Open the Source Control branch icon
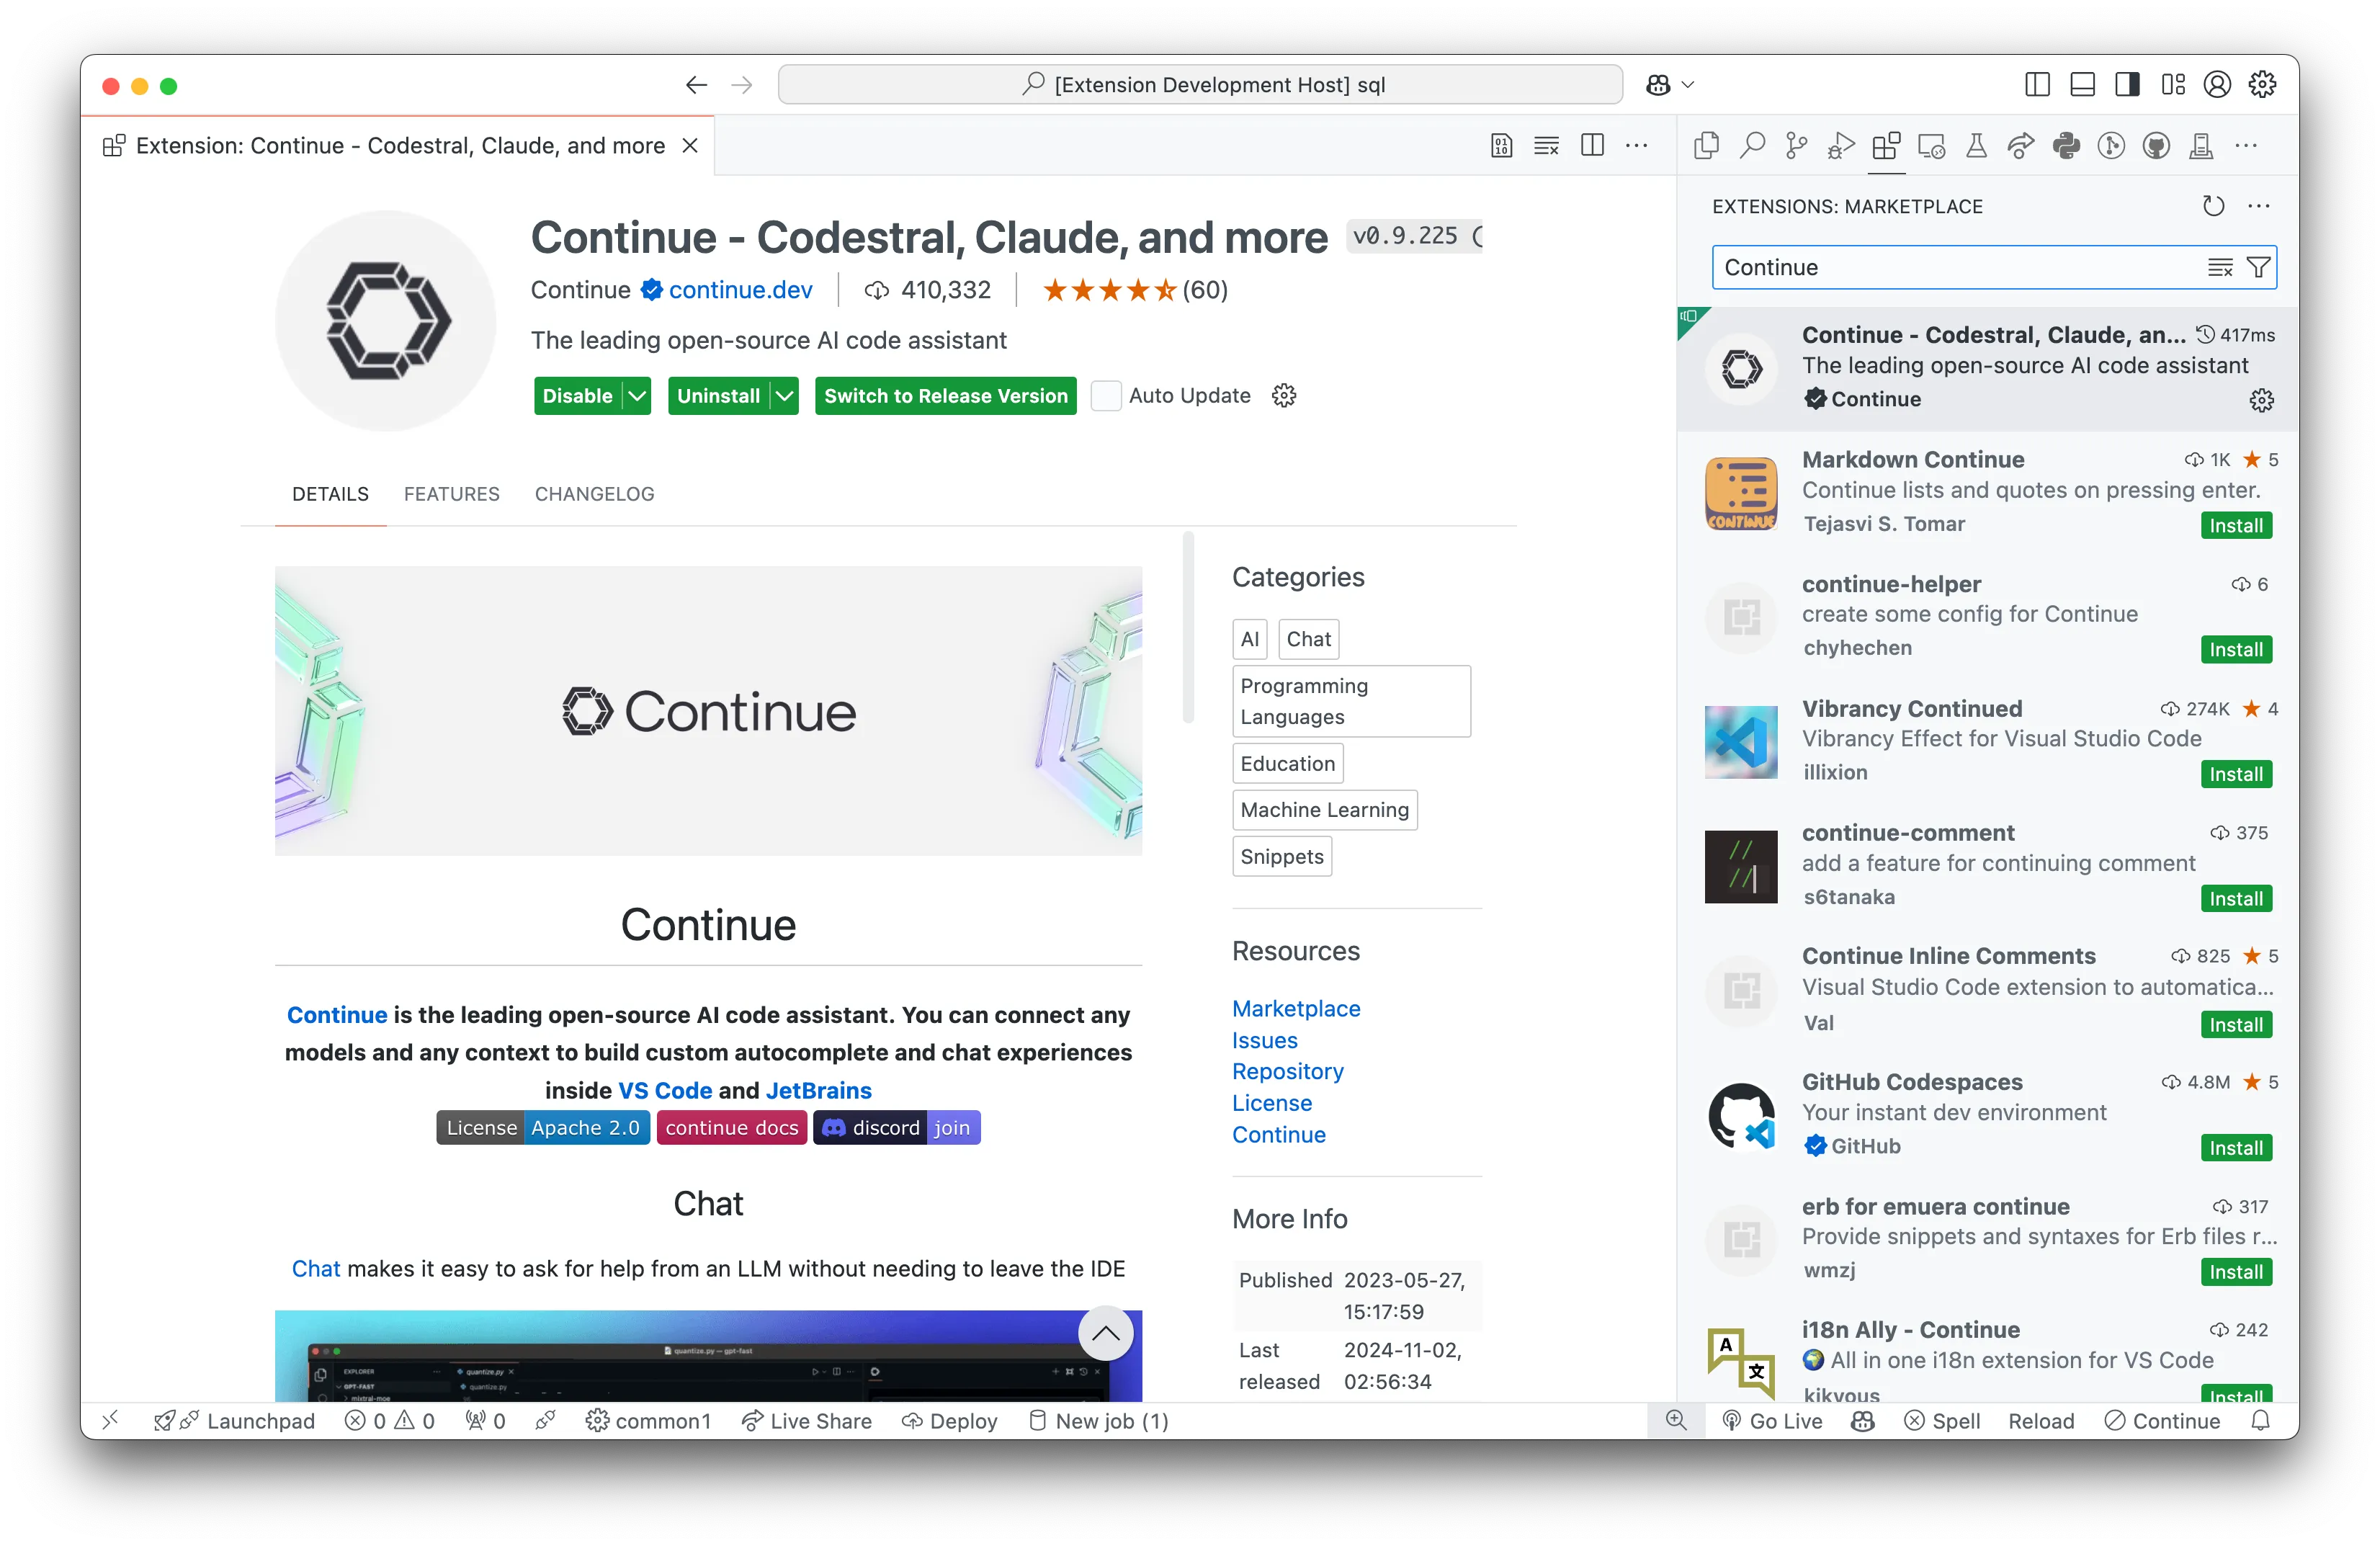Screen dimensions: 2380x1546 [x=1796, y=146]
